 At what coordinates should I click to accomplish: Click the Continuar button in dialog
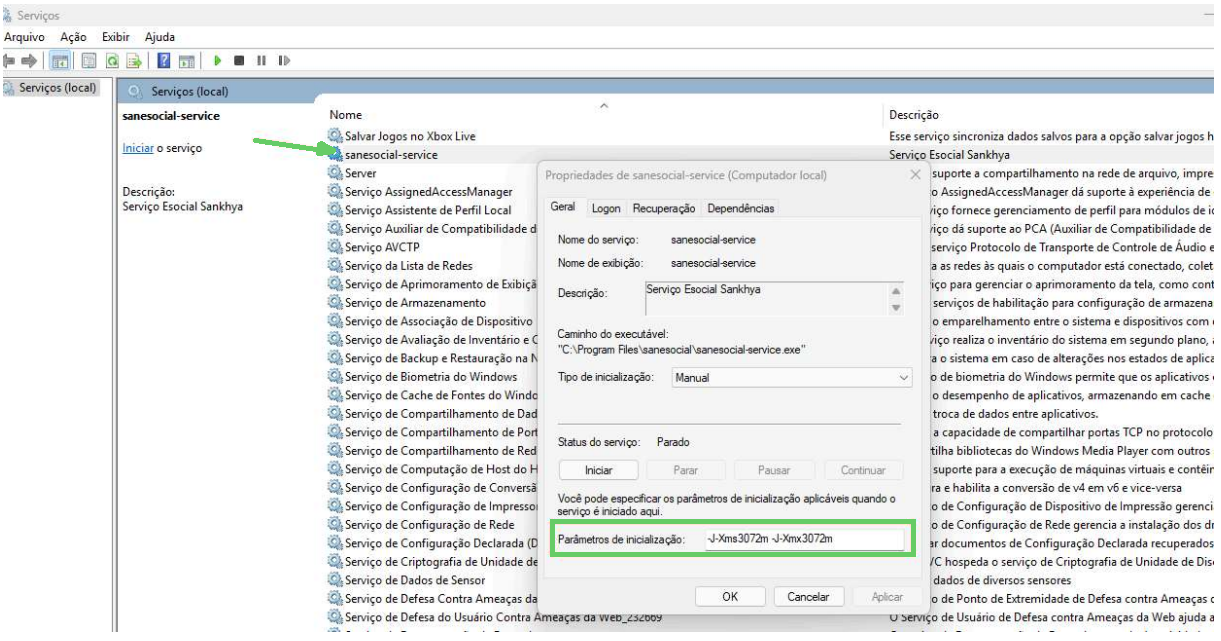[862, 470]
